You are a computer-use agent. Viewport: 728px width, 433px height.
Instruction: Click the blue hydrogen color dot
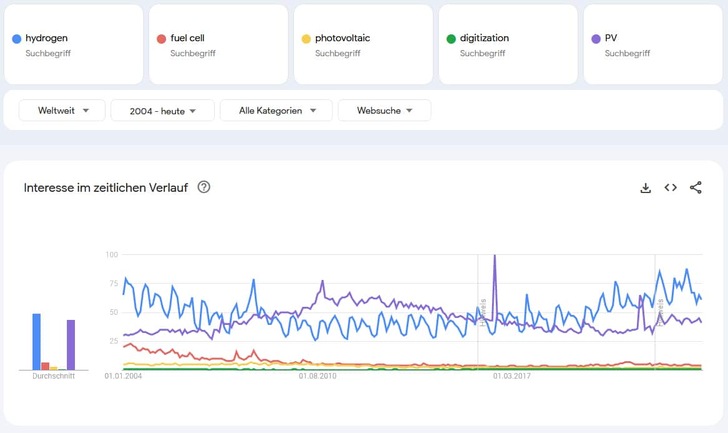(17, 39)
